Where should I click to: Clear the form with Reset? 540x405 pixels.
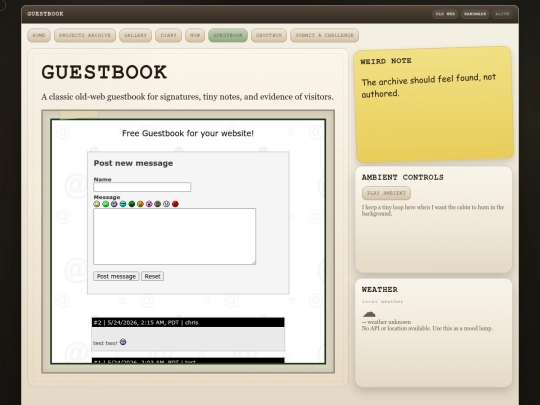pyautogui.click(x=152, y=276)
